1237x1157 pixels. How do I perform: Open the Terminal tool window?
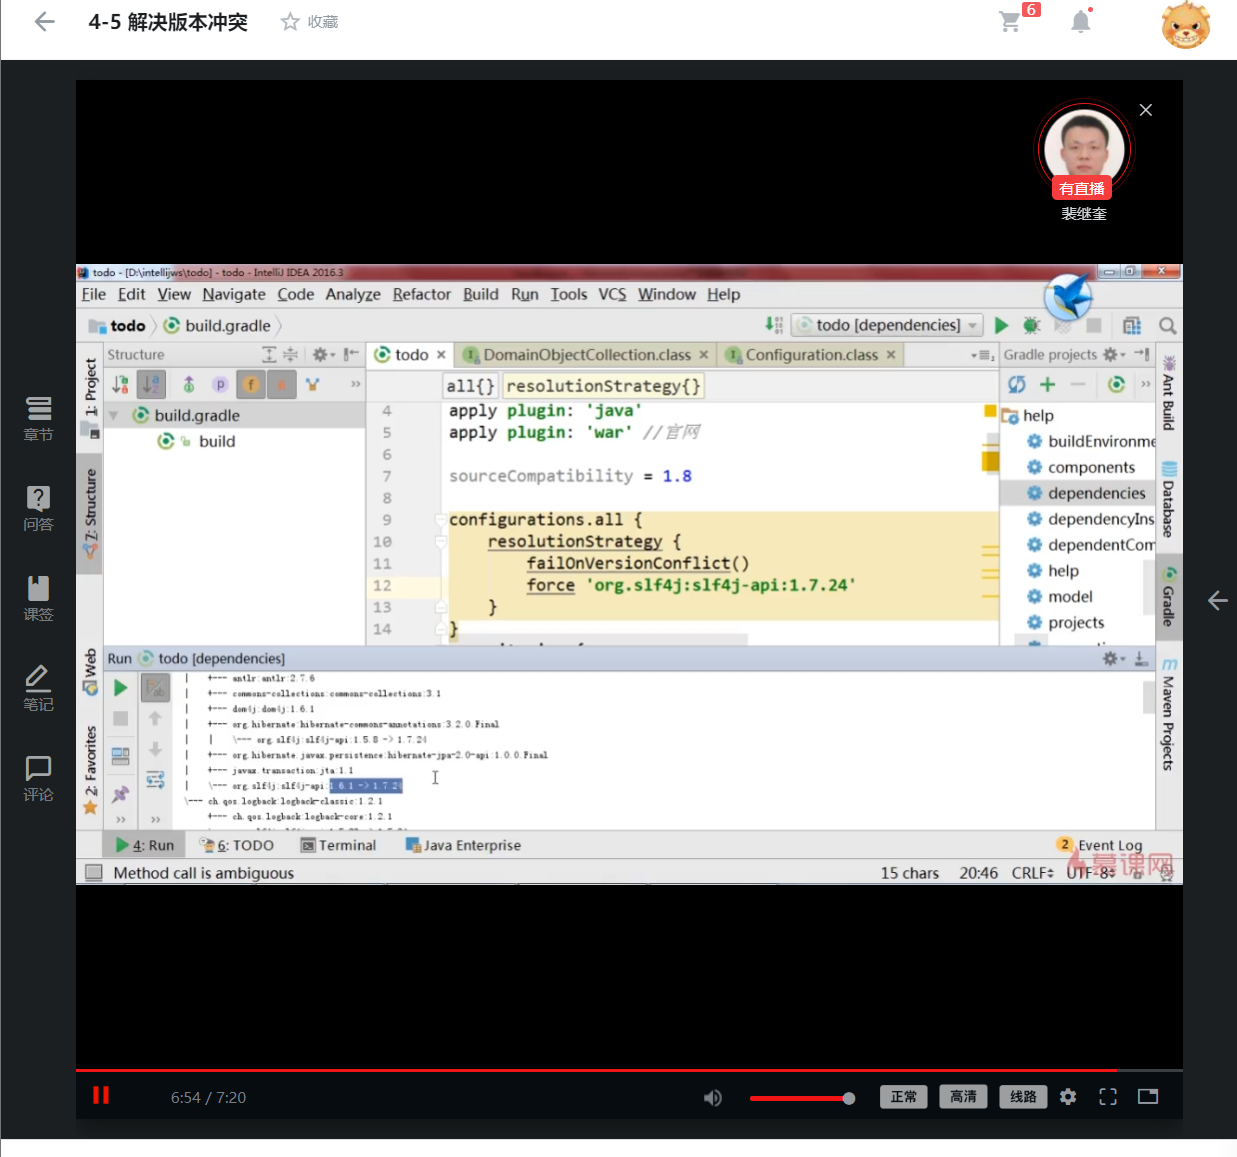338,845
